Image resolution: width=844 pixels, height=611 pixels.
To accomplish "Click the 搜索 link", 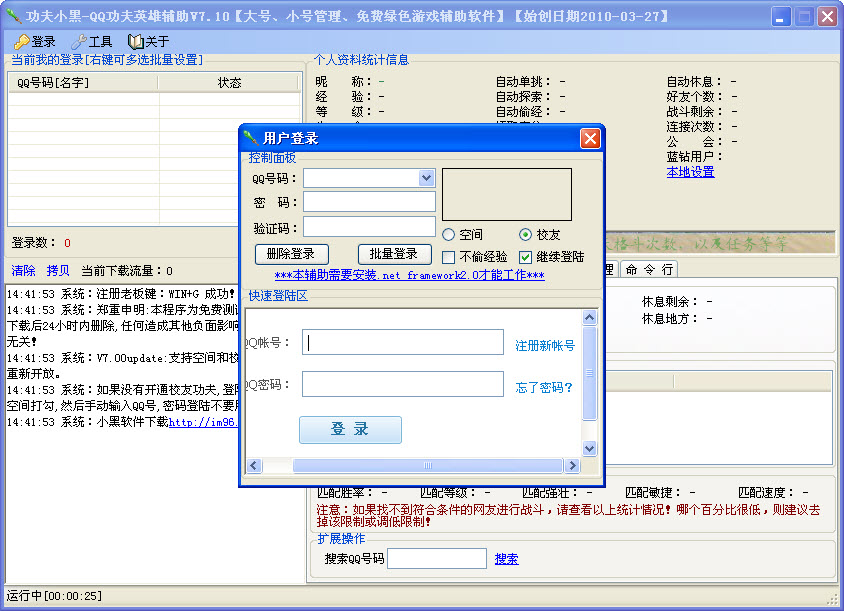I will pyautogui.click(x=507, y=559).
